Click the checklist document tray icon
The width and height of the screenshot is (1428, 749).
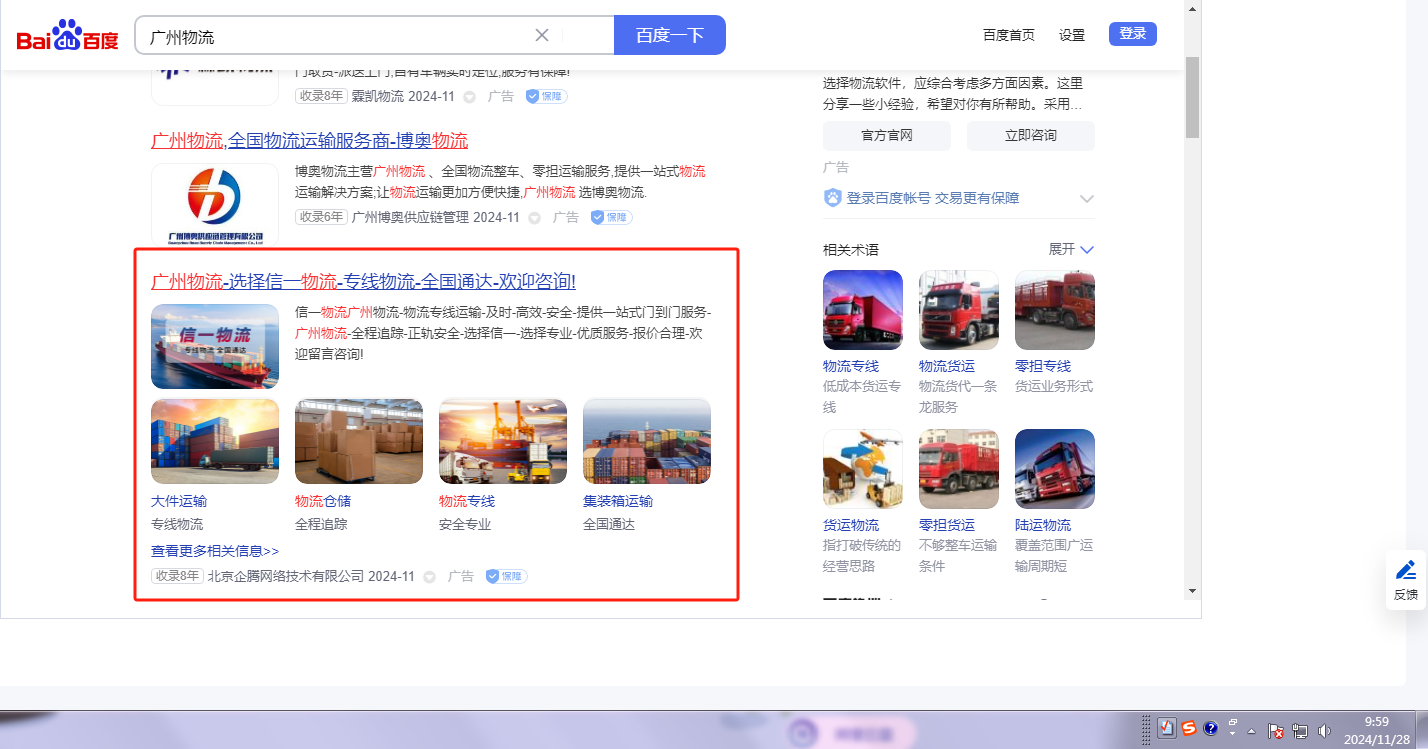click(1166, 728)
